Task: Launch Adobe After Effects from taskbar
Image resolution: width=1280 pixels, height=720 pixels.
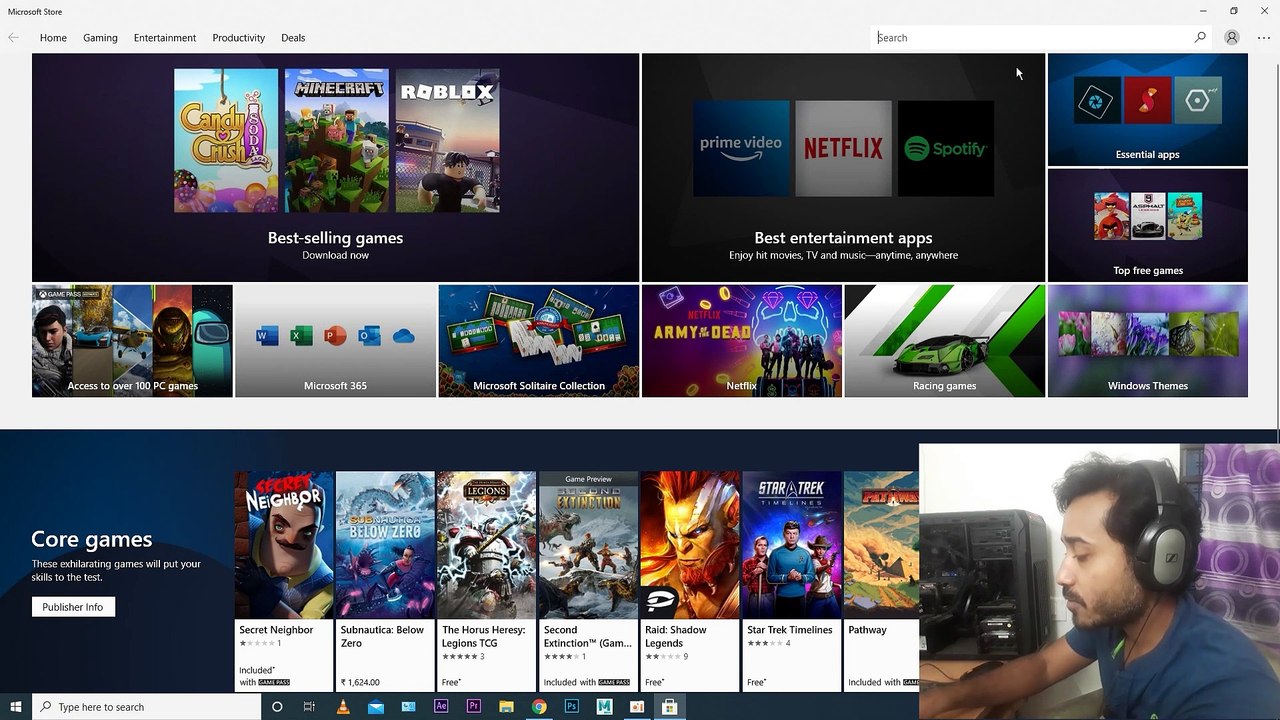Action: [441, 707]
